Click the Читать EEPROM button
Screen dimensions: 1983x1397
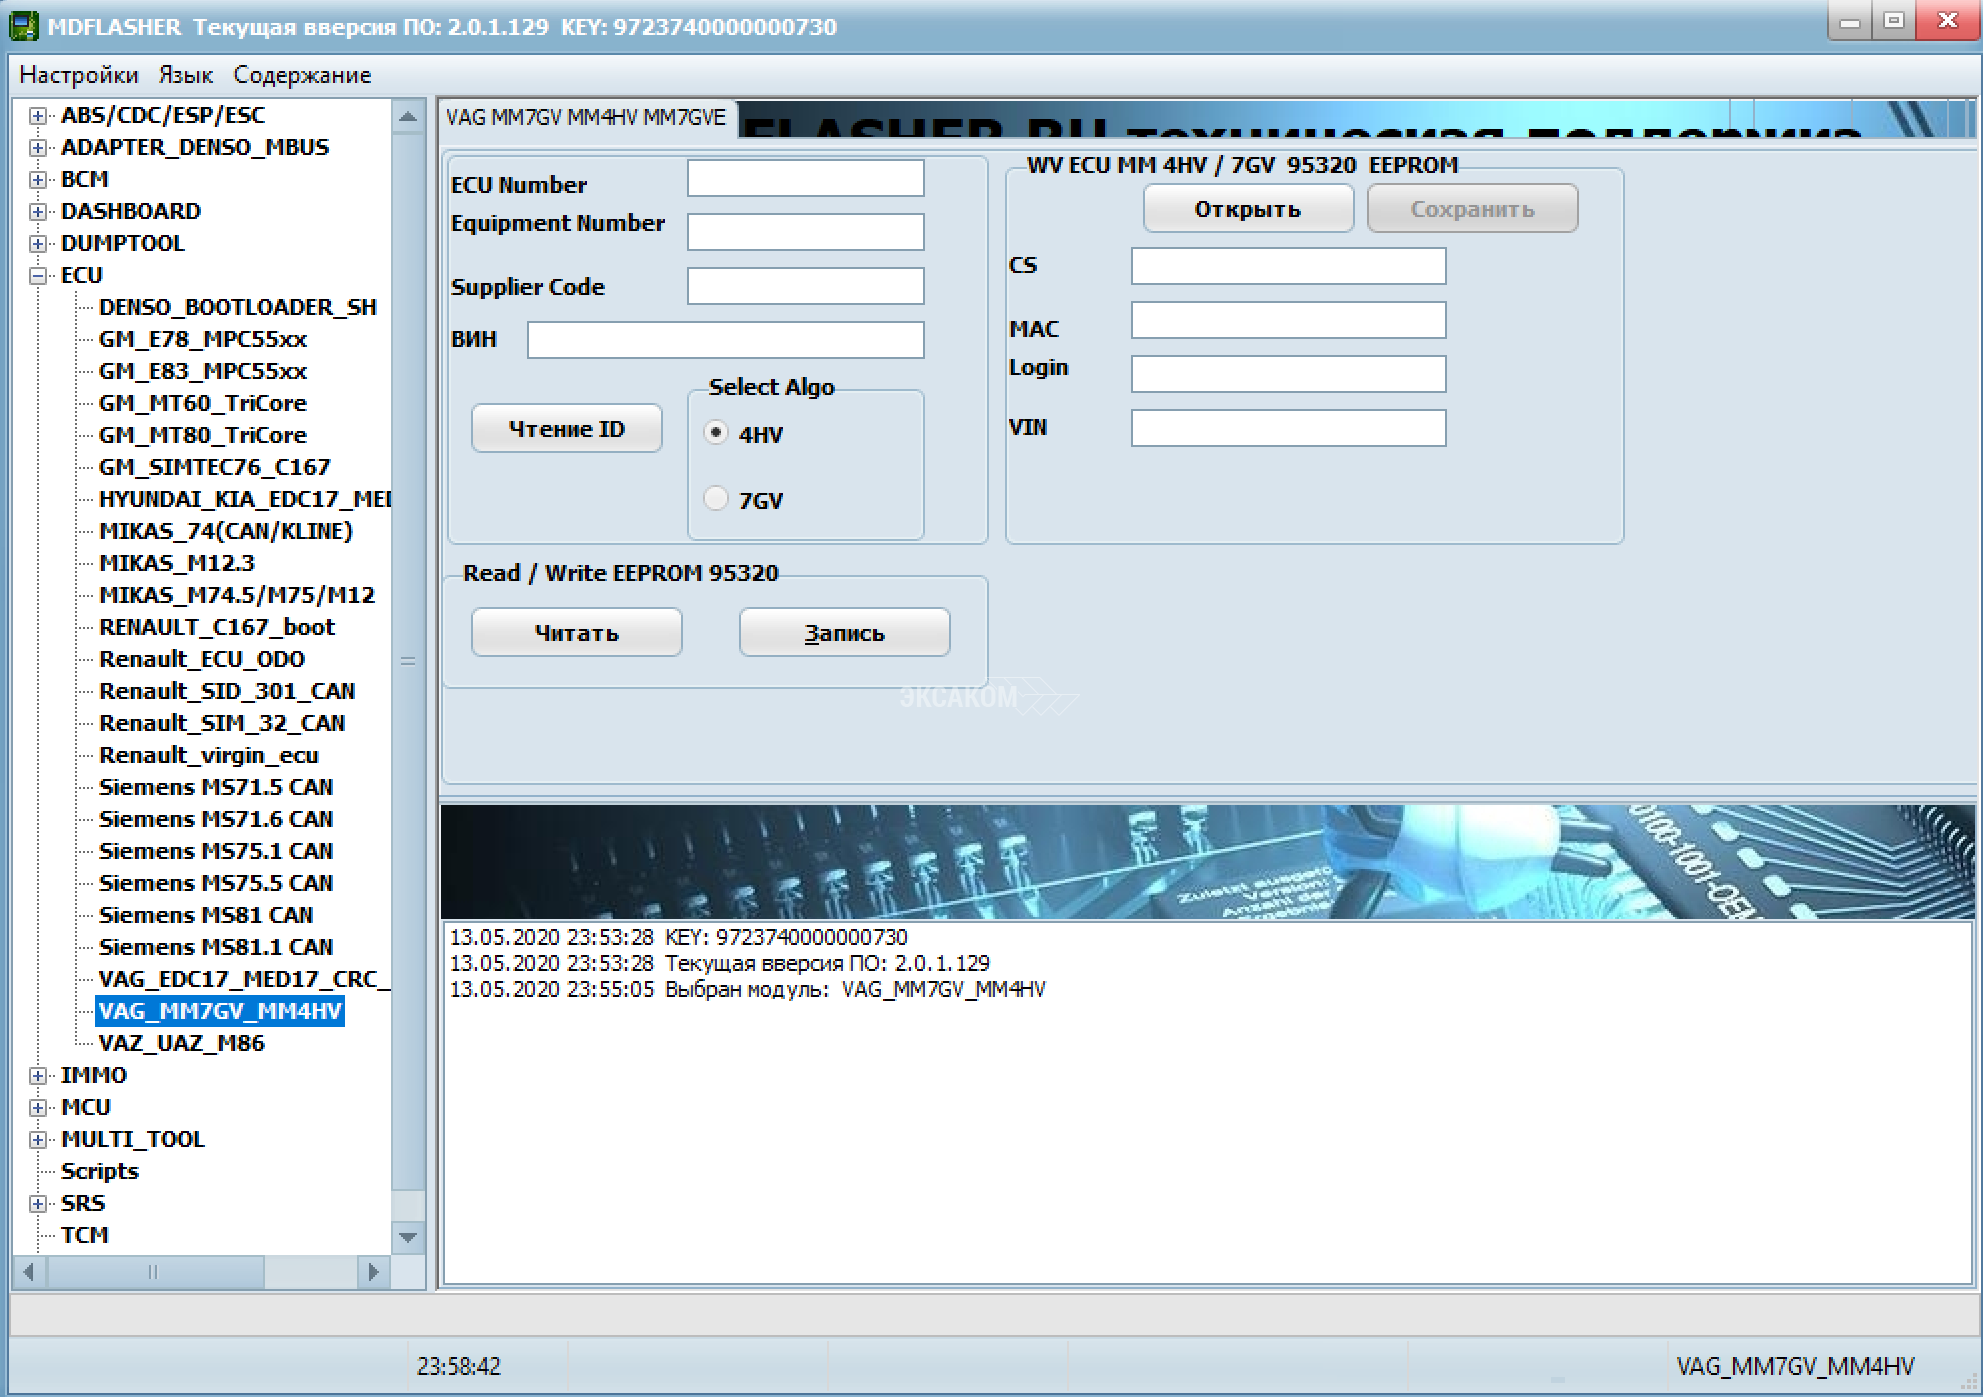(576, 633)
